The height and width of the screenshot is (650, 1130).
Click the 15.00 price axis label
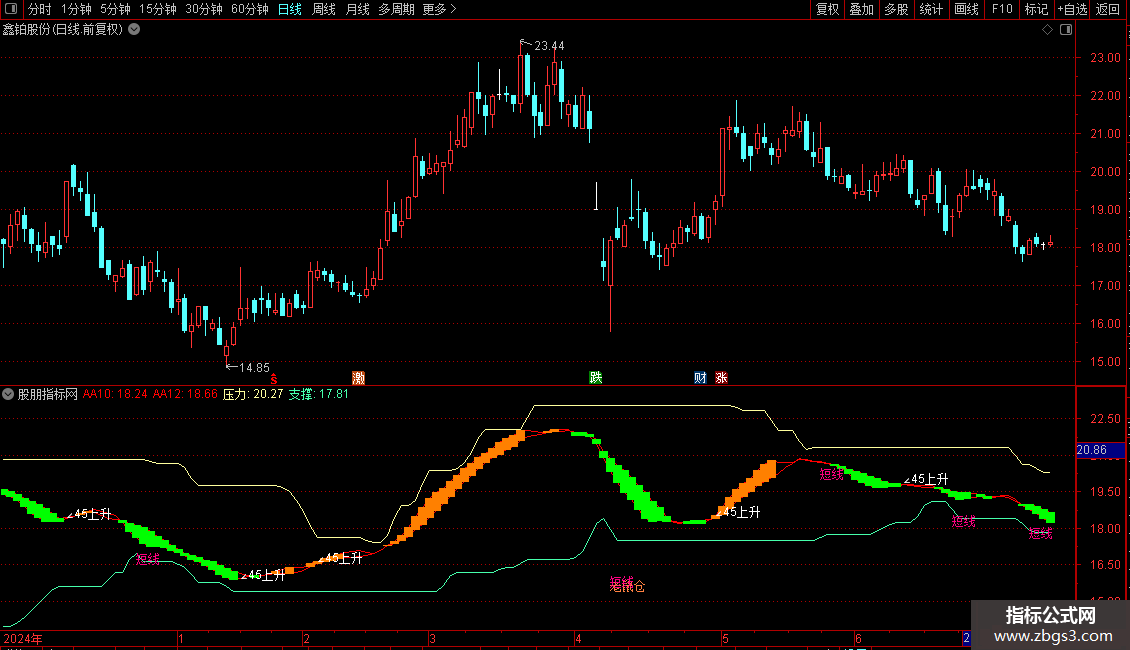point(1105,362)
